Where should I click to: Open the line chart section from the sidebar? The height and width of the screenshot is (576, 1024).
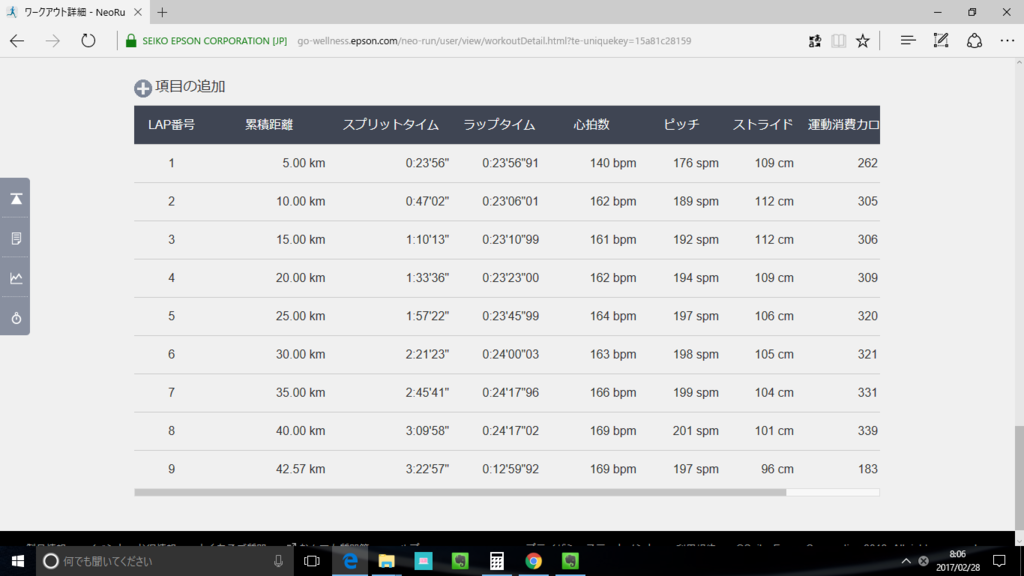[16, 278]
